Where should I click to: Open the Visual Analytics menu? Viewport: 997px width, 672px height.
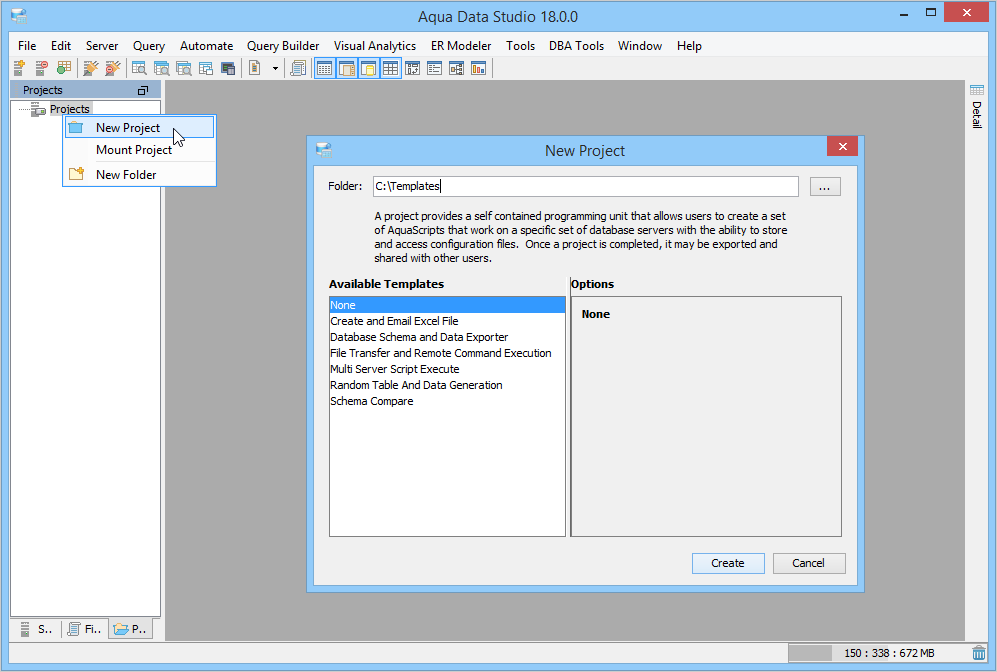point(375,46)
